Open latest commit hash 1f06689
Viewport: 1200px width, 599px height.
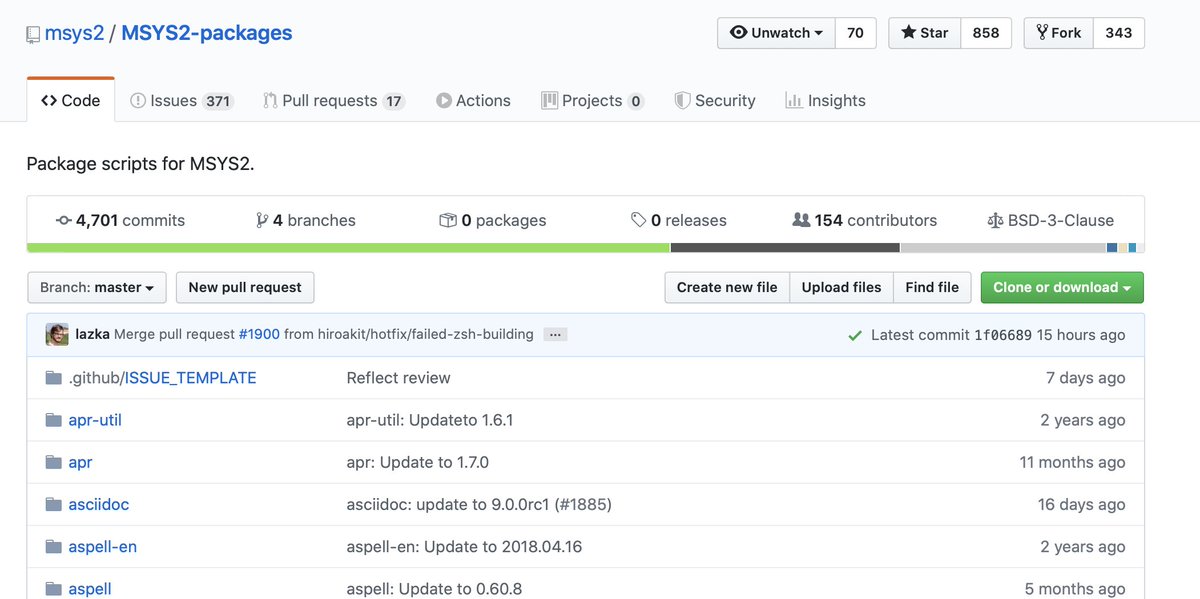pos(1003,335)
